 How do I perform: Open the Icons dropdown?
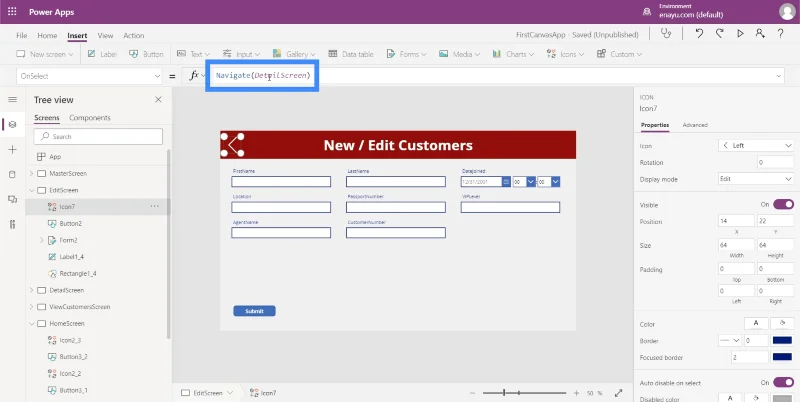(x=565, y=54)
